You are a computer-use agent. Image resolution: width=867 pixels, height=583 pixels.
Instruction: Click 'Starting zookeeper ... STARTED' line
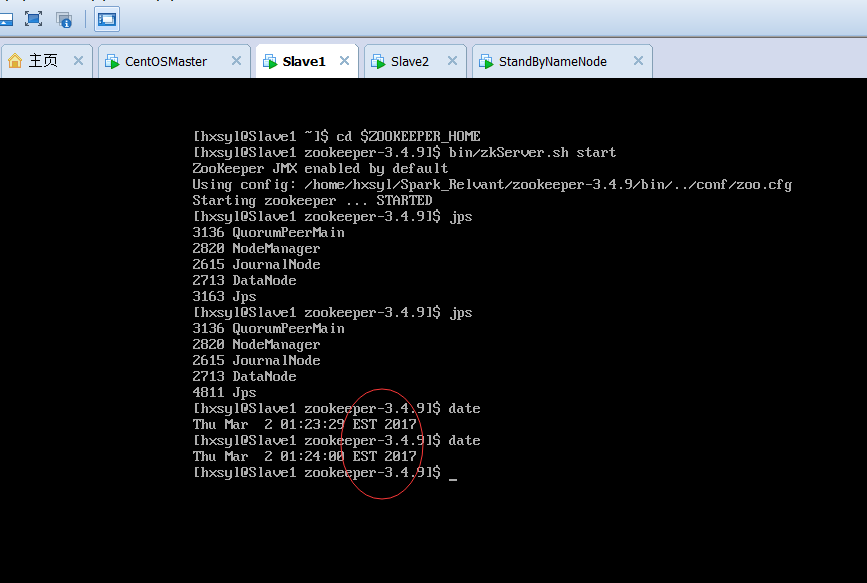(312, 200)
